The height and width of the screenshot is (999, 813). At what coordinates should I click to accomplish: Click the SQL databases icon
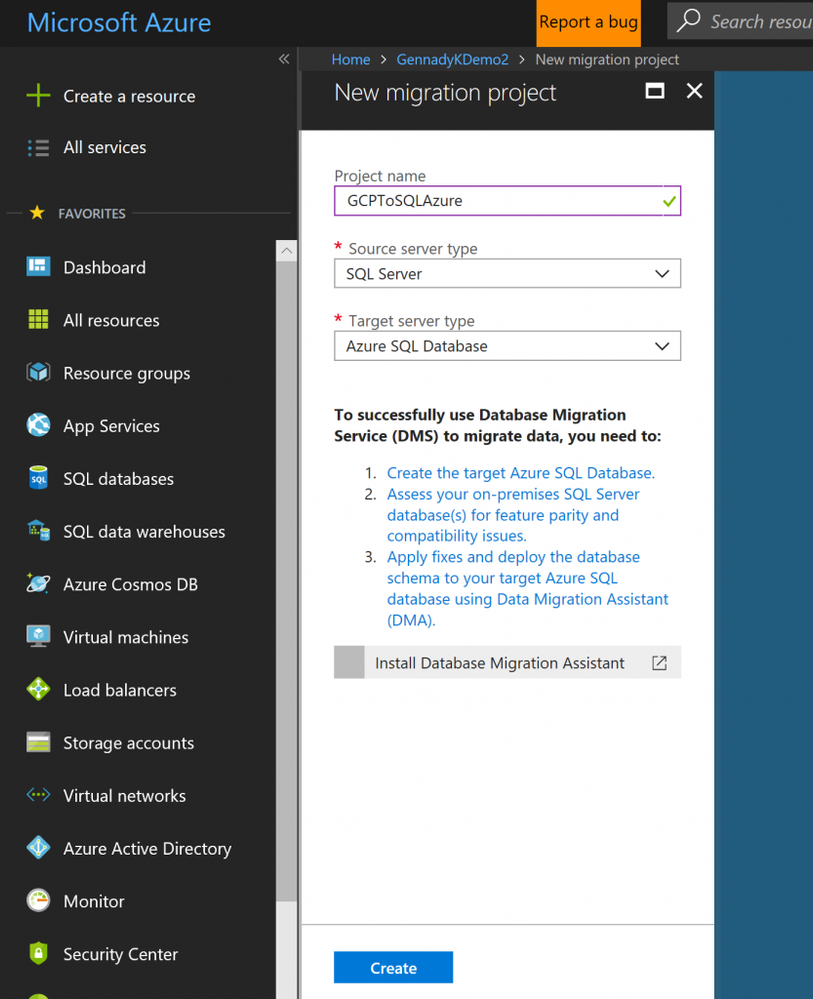click(38, 478)
